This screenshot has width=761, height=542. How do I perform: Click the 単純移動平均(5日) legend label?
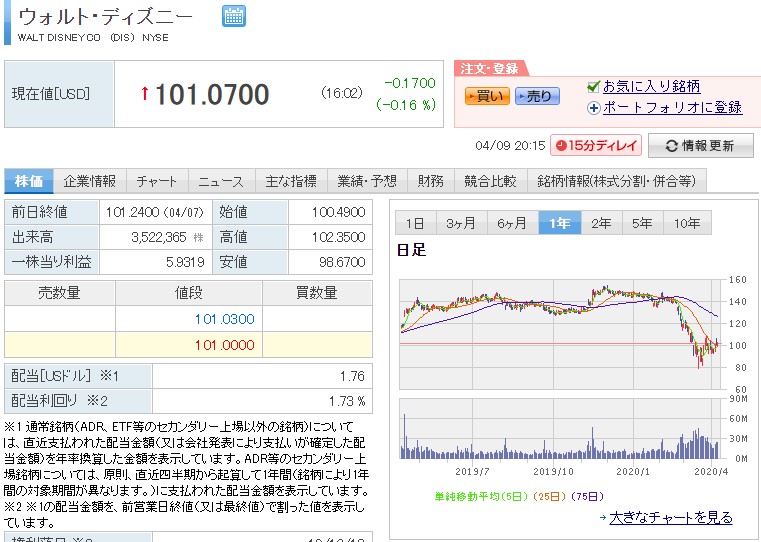pos(481,496)
